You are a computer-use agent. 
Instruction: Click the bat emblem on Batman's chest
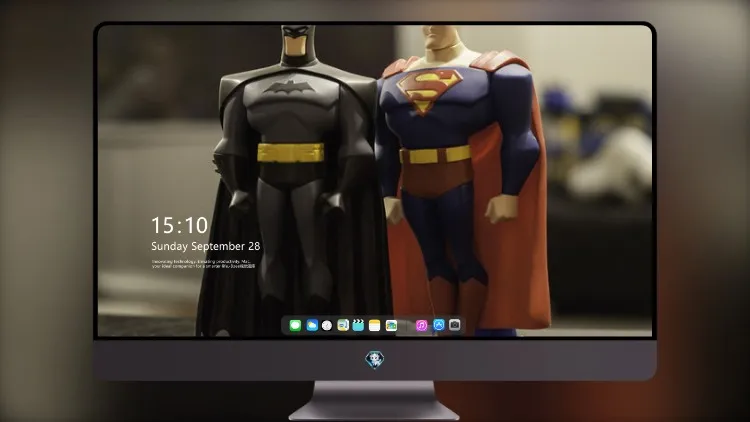click(288, 87)
